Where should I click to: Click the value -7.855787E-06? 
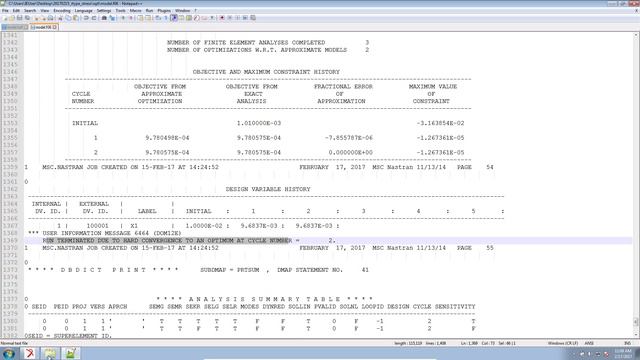(349, 138)
